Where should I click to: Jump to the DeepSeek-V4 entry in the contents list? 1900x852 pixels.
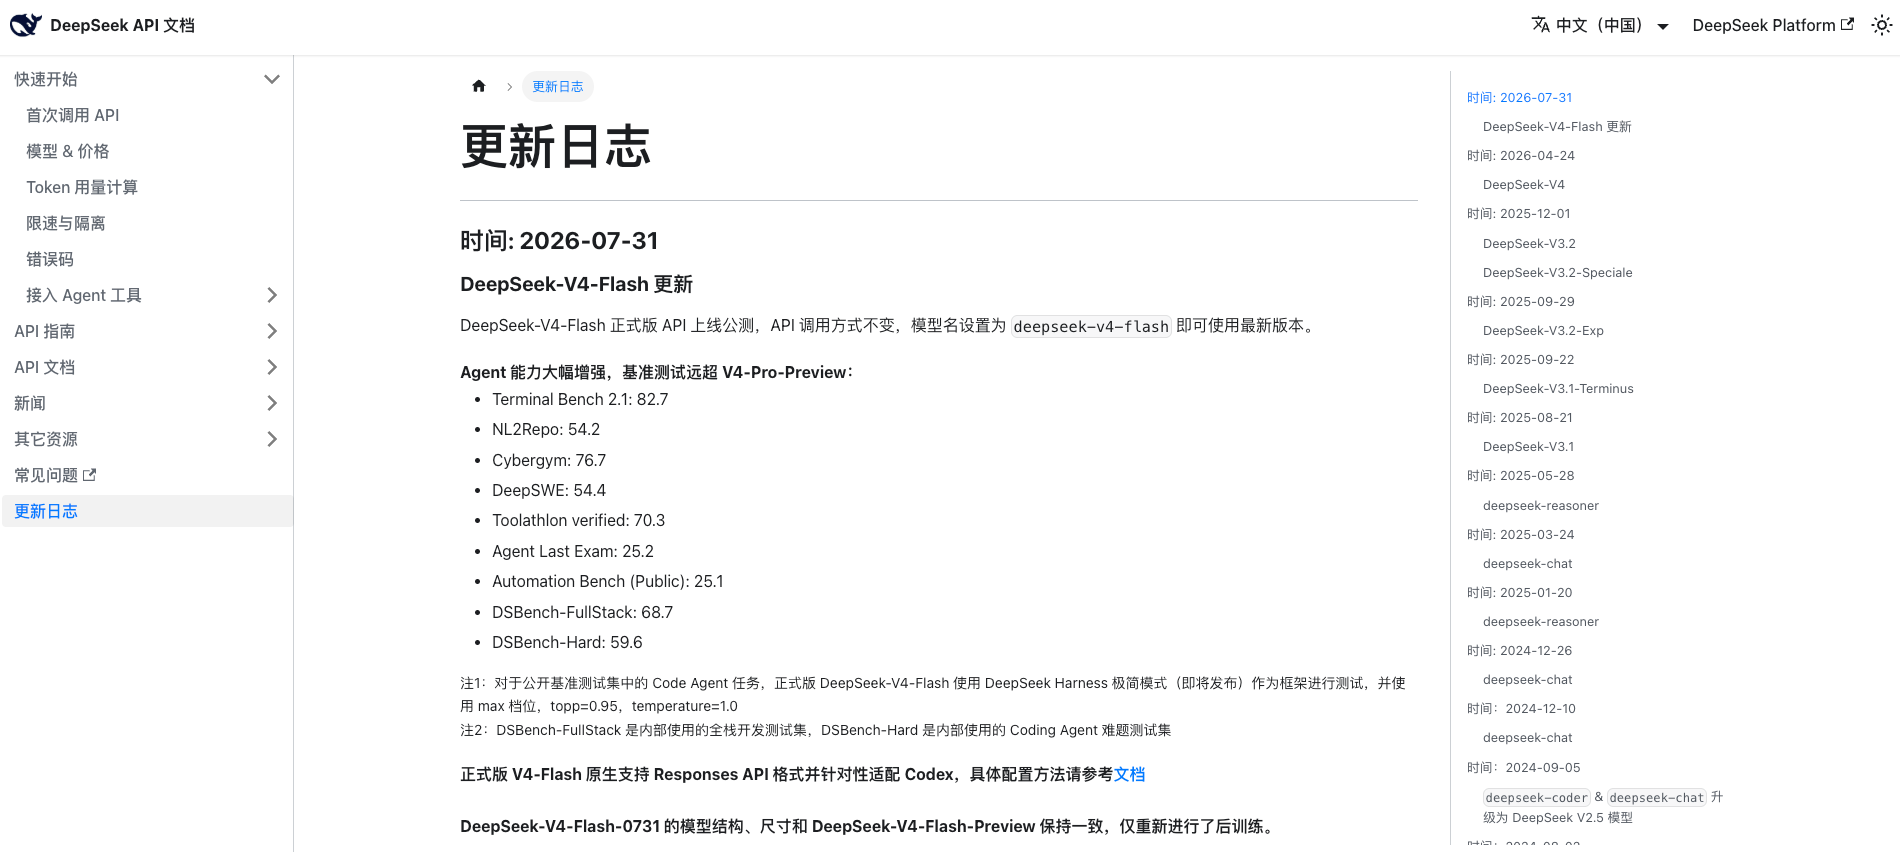(1524, 184)
